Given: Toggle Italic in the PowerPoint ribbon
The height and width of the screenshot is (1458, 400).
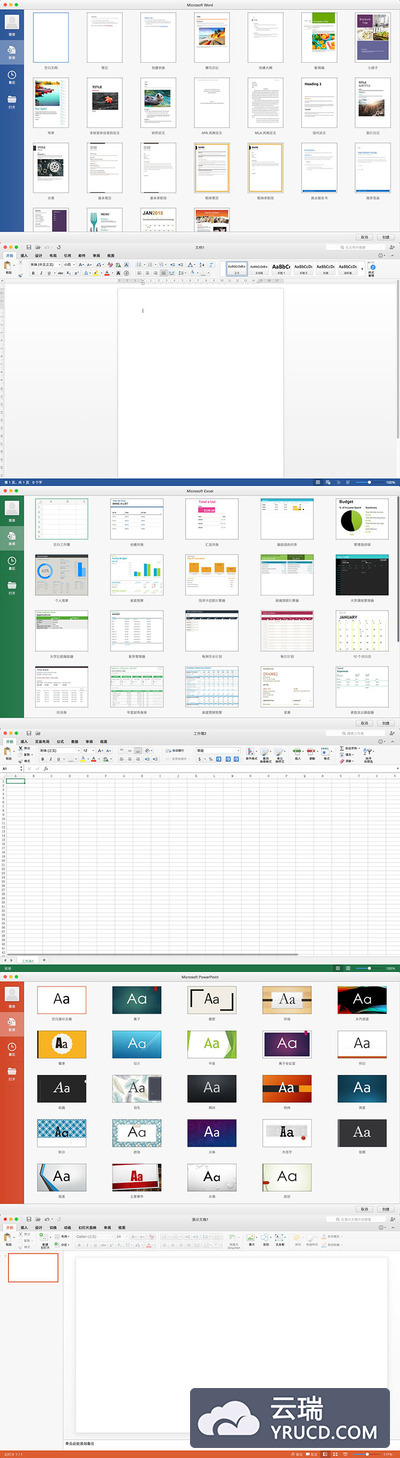Looking at the screenshot, I should pyautogui.click(x=87, y=1245).
